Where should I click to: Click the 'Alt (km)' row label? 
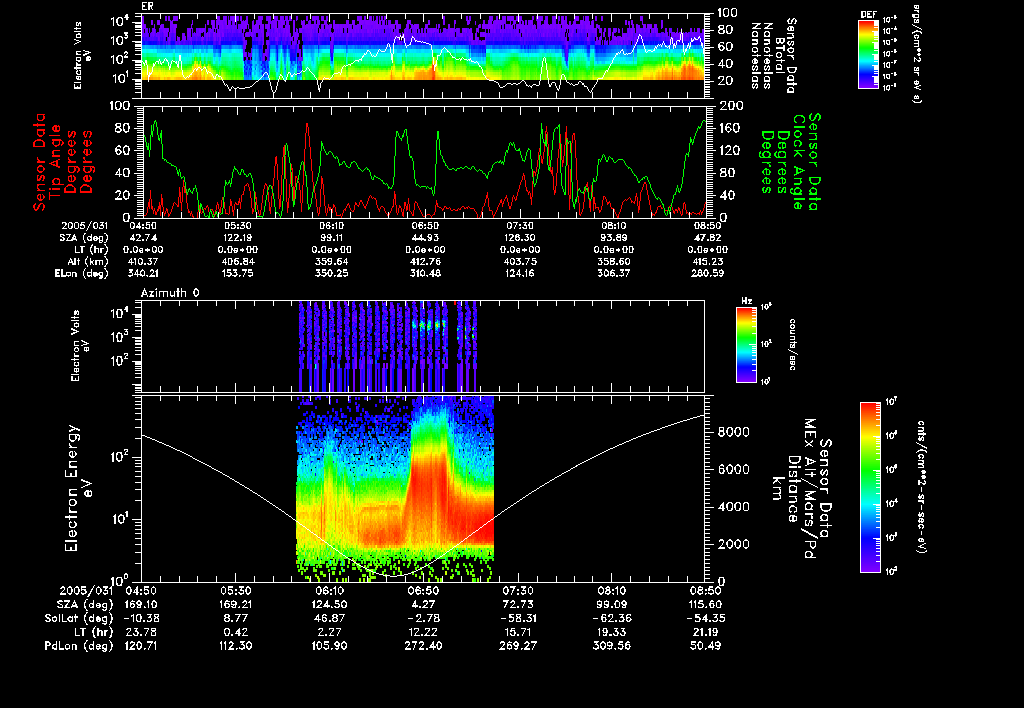88,261
